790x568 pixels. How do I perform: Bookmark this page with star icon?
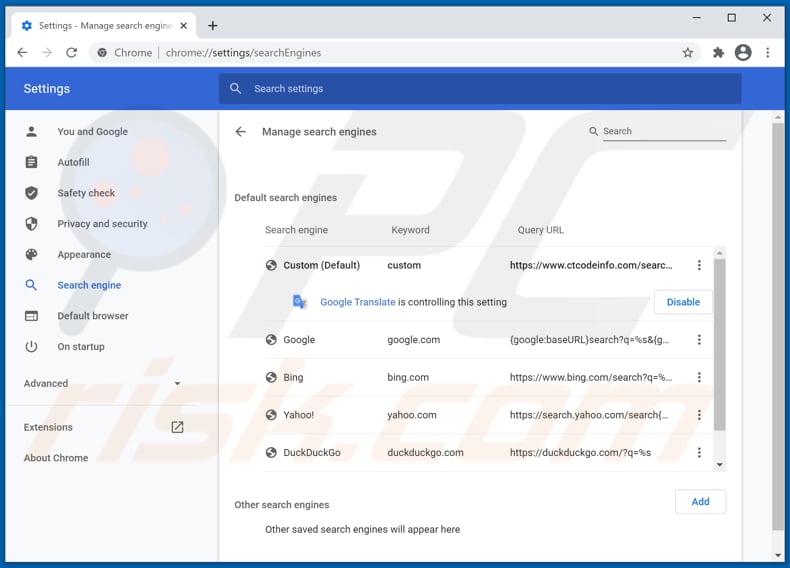click(x=687, y=52)
